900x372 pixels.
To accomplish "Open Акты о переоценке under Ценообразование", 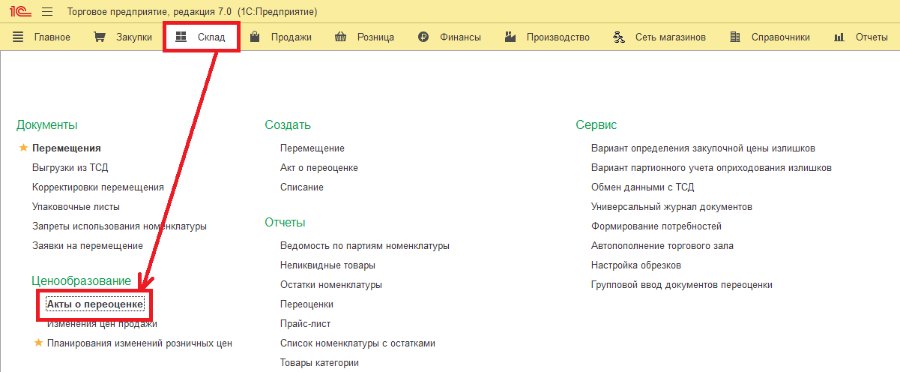I will pos(95,304).
